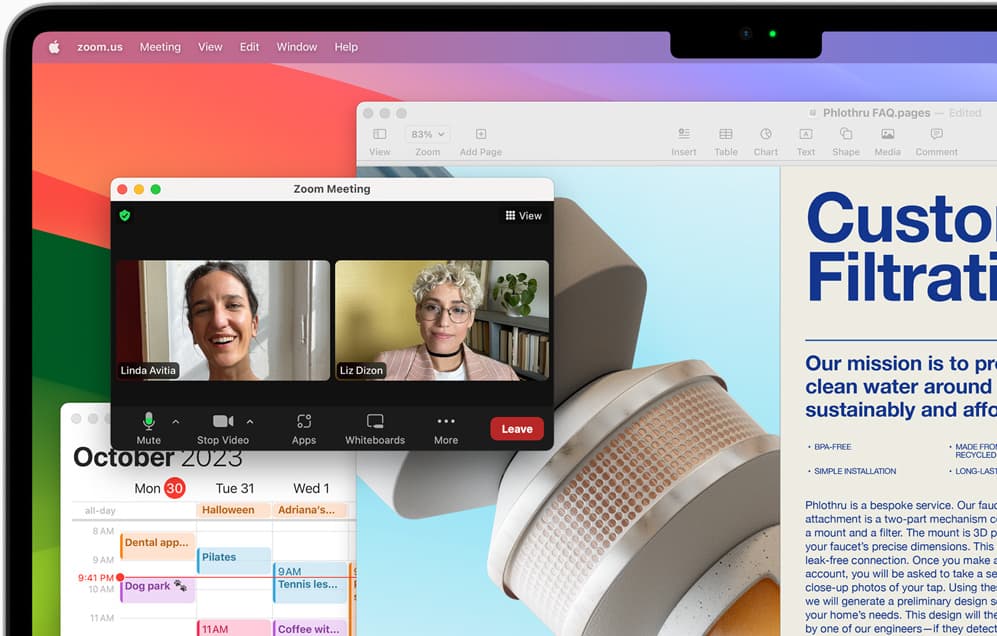Open the Adriana's all-day event

311,510
